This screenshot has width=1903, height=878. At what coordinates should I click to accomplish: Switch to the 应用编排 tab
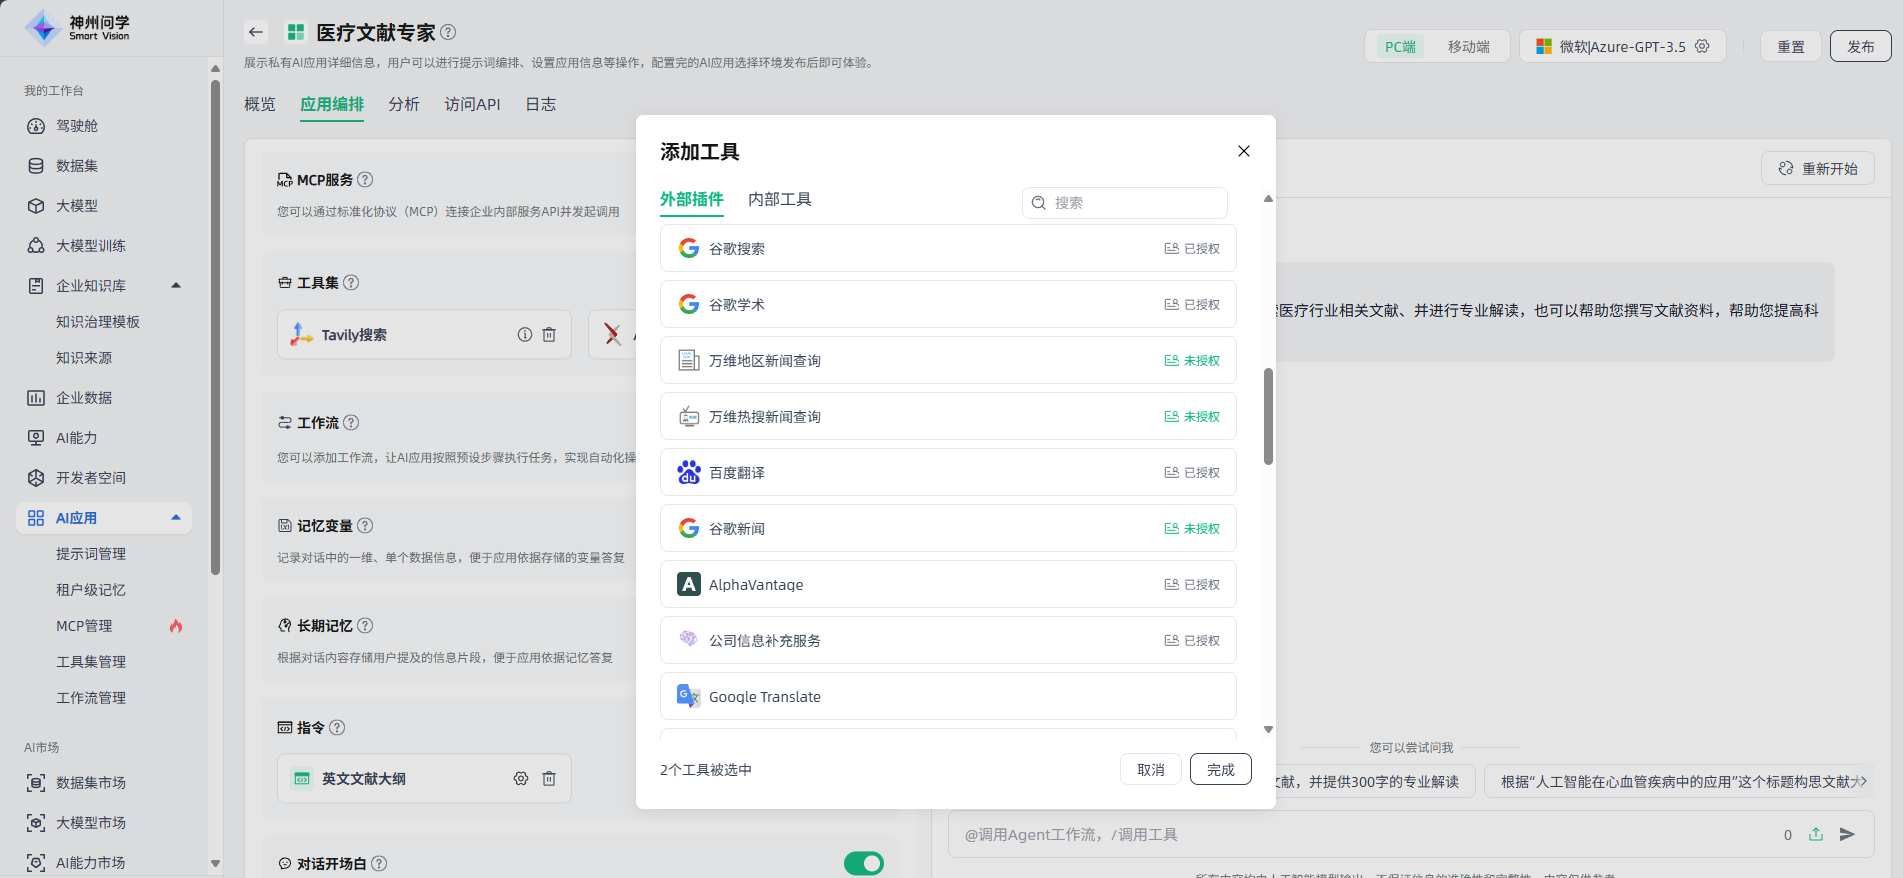[332, 104]
